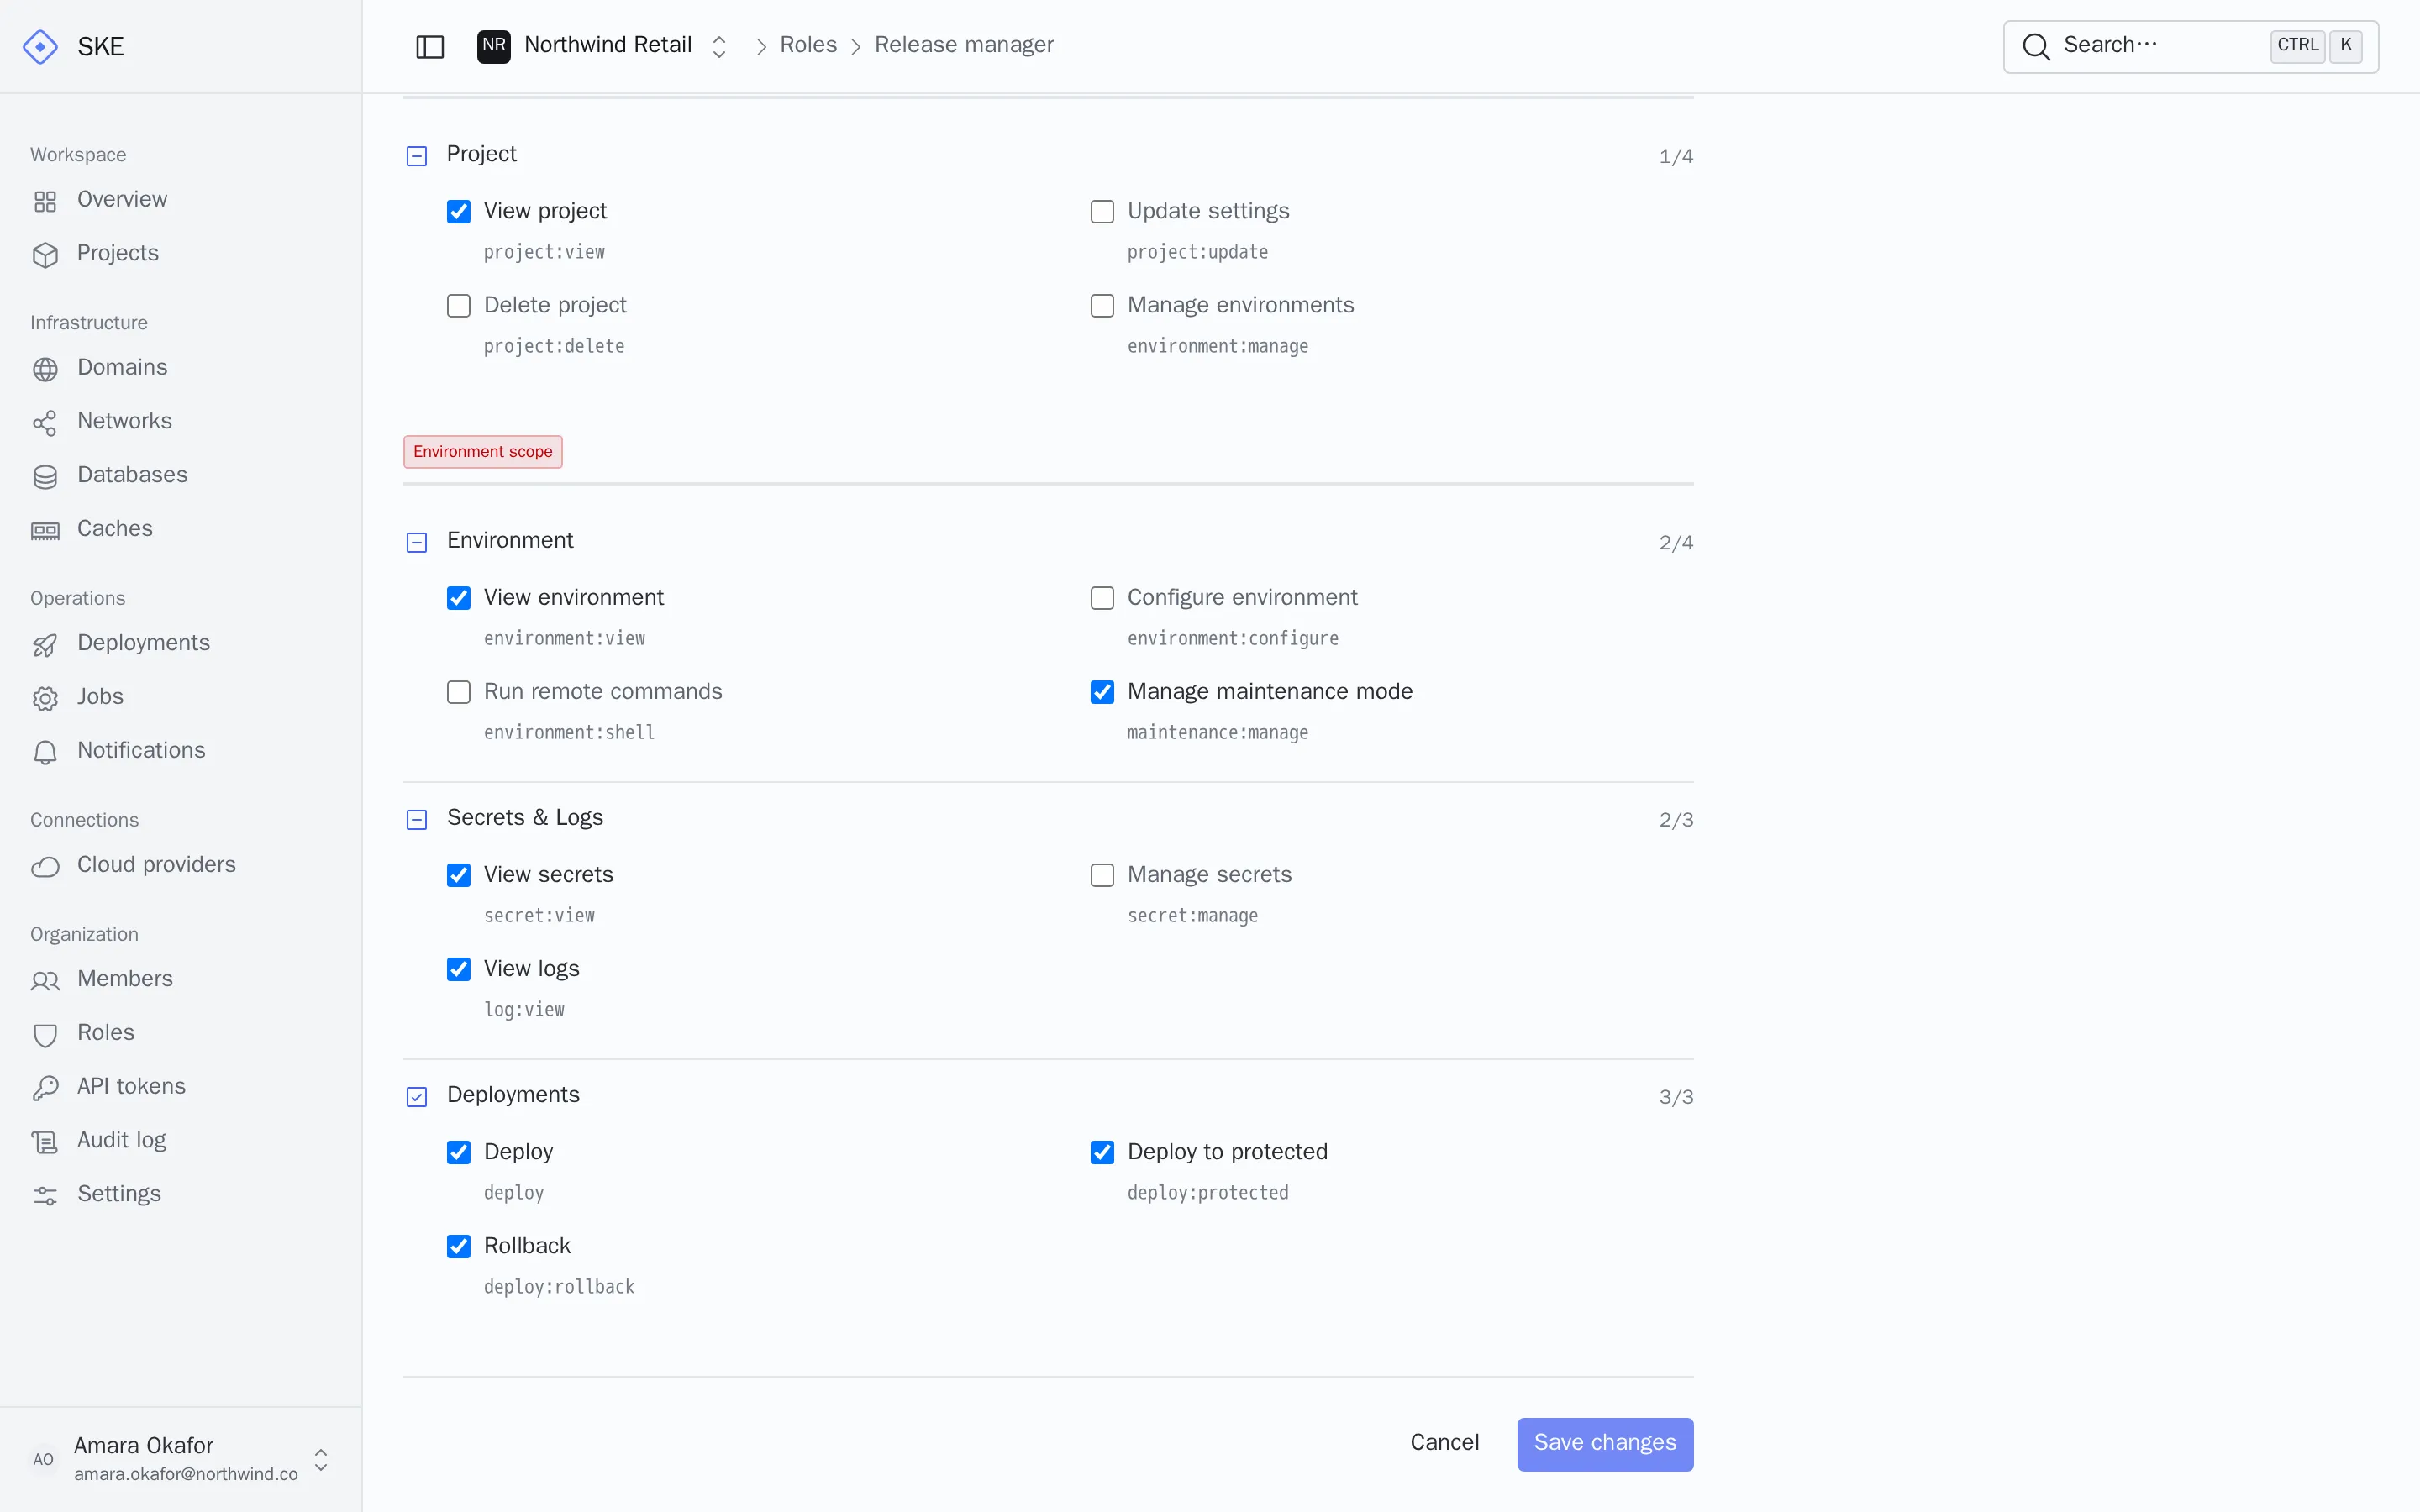Enable Run remote commands permission
Image resolution: width=2420 pixels, height=1512 pixels.
coord(458,691)
